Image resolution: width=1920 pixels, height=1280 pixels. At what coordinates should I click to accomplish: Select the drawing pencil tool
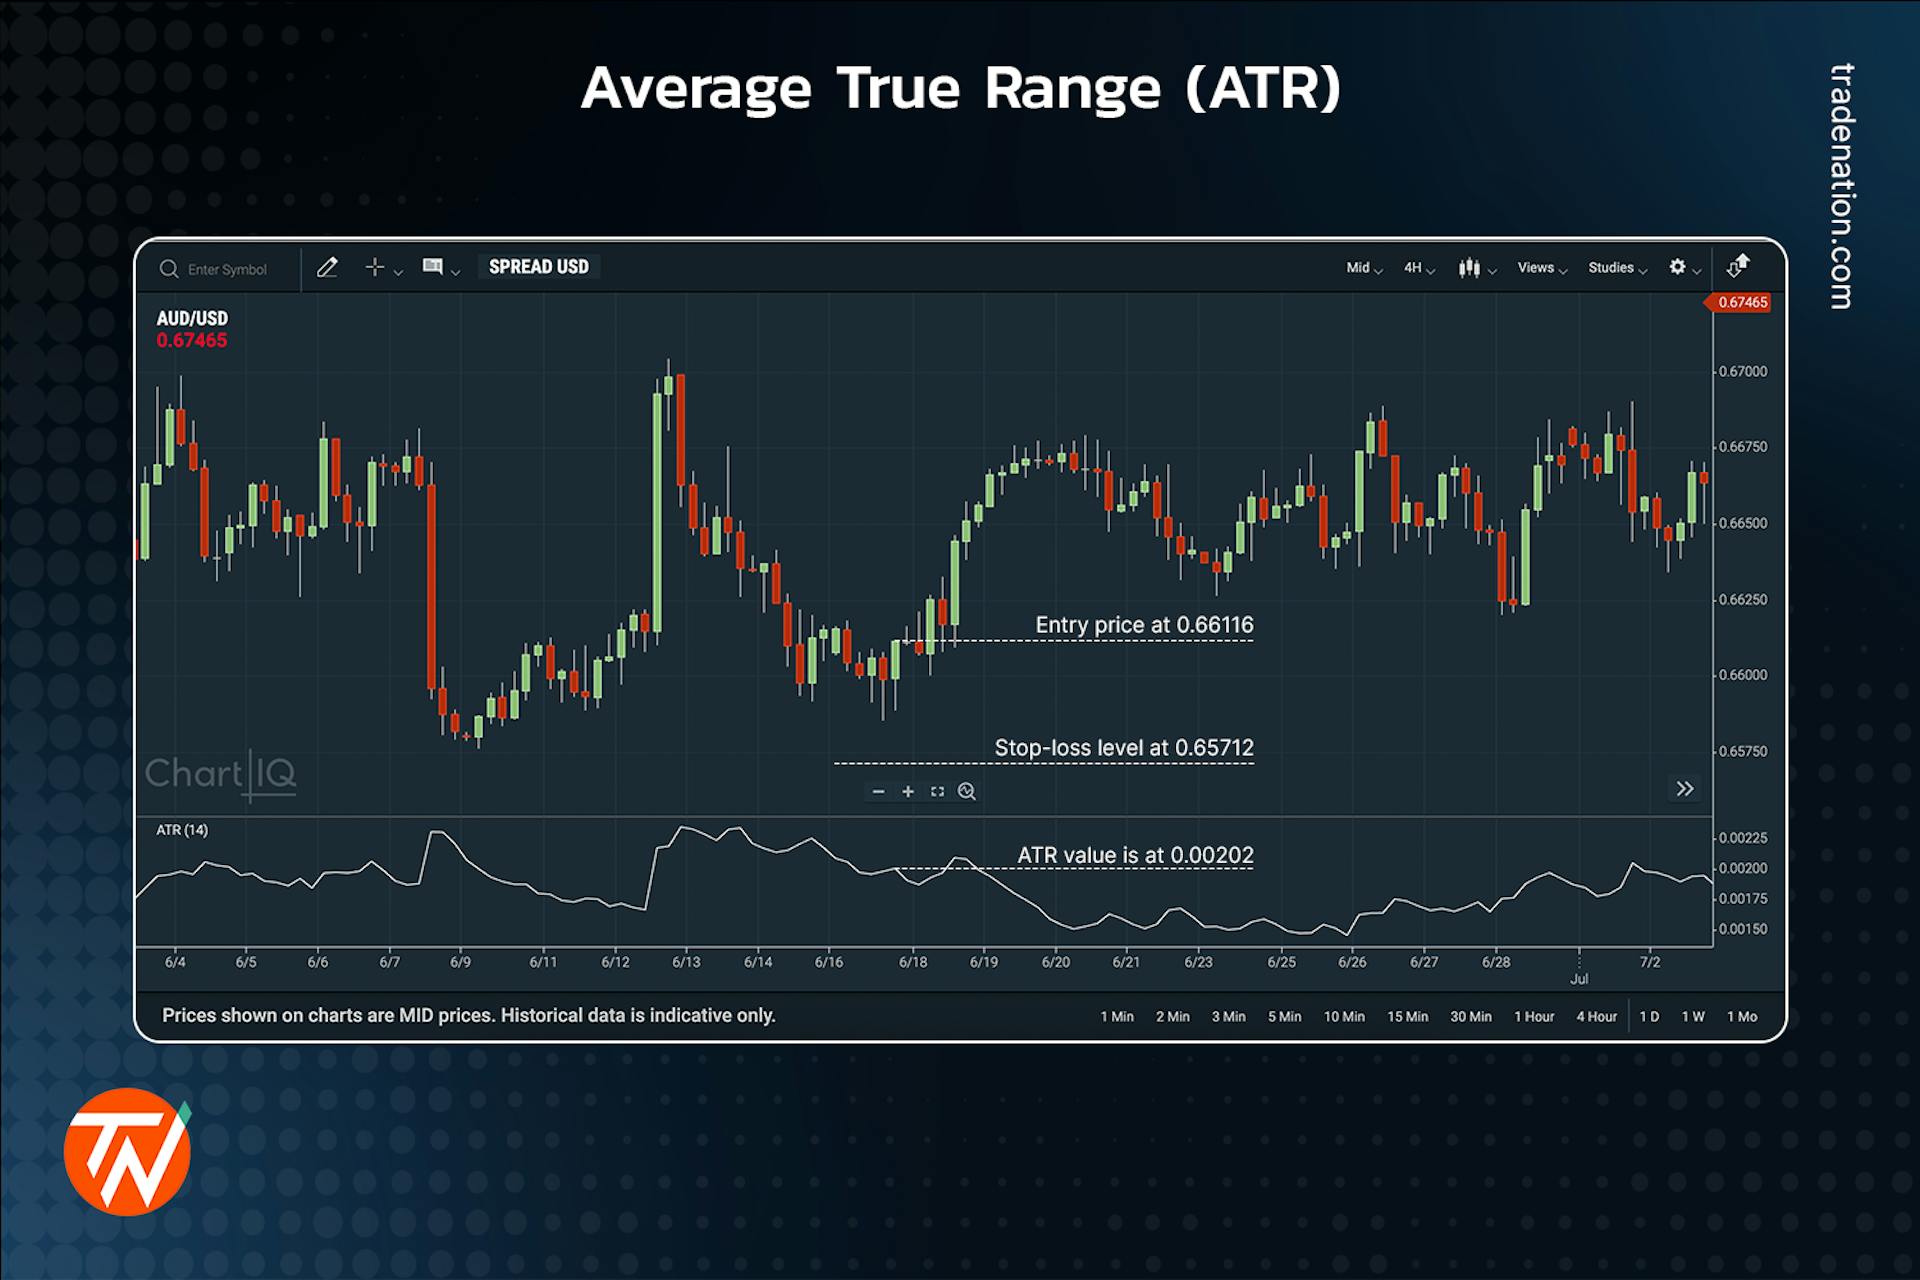[x=328, y=267]
